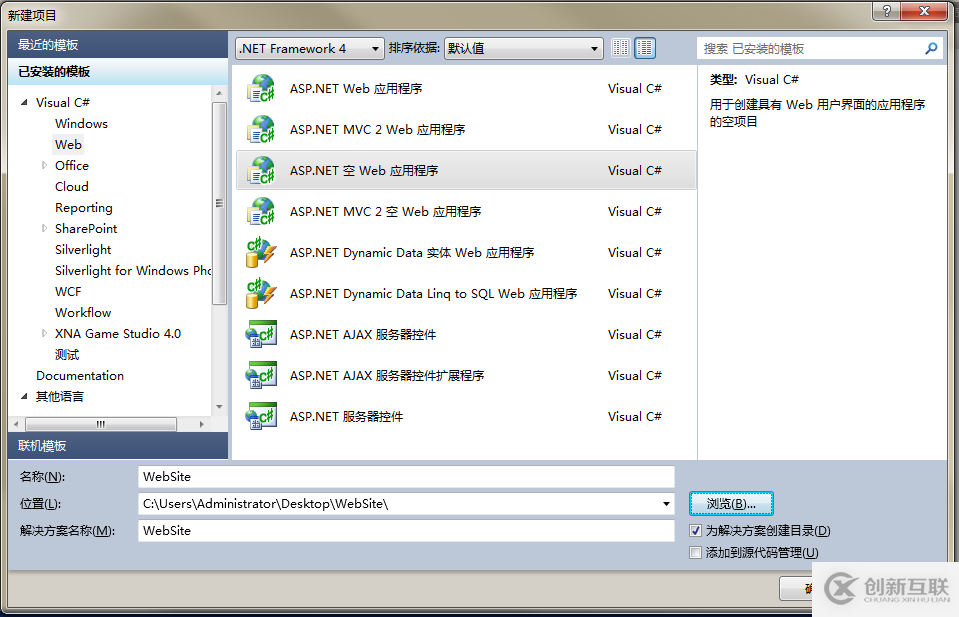
Task: Select Documentation in the template tree
Action: pos(80,375)
